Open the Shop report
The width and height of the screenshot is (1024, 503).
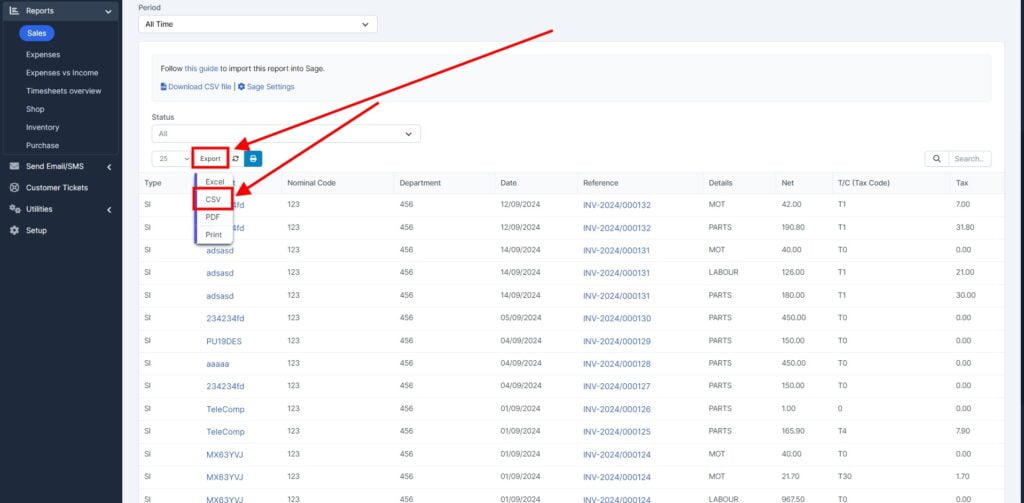tap(35, 110)
